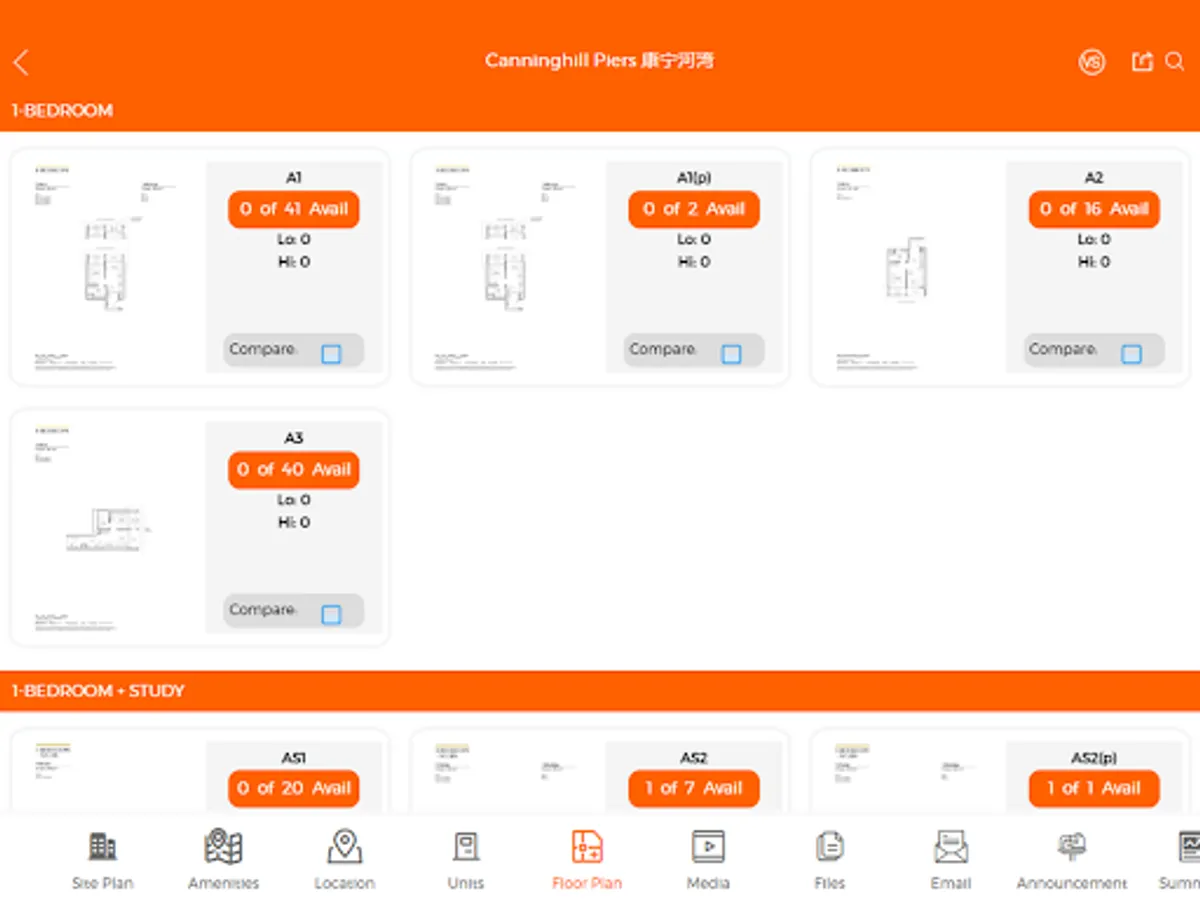Click the Canninghill Piers title
Screen dimensions: 1200x900
pyautogui.click(x=600, y=61)
